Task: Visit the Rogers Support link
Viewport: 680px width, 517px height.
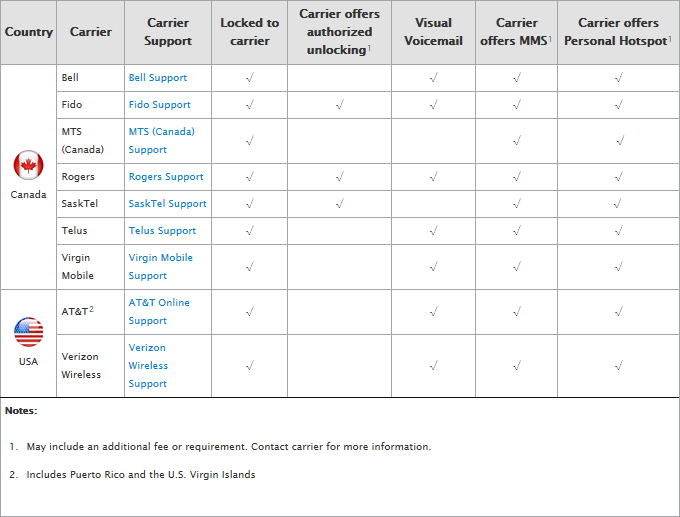Action: (166, 177)
